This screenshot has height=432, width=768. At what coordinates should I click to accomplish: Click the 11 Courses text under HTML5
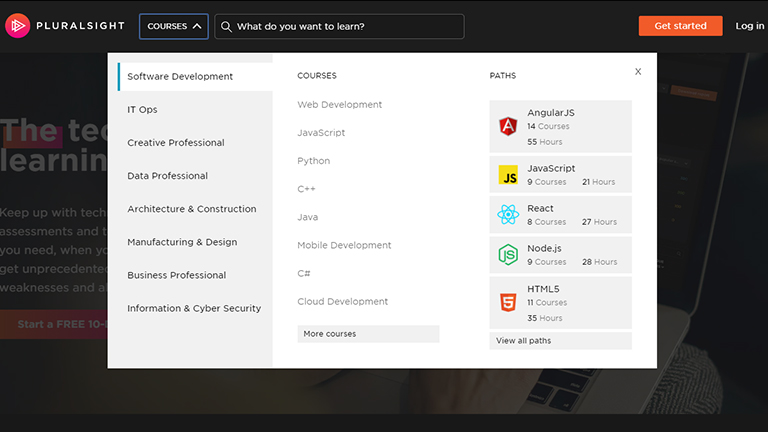pyautogui.click(x=547, y=303)
